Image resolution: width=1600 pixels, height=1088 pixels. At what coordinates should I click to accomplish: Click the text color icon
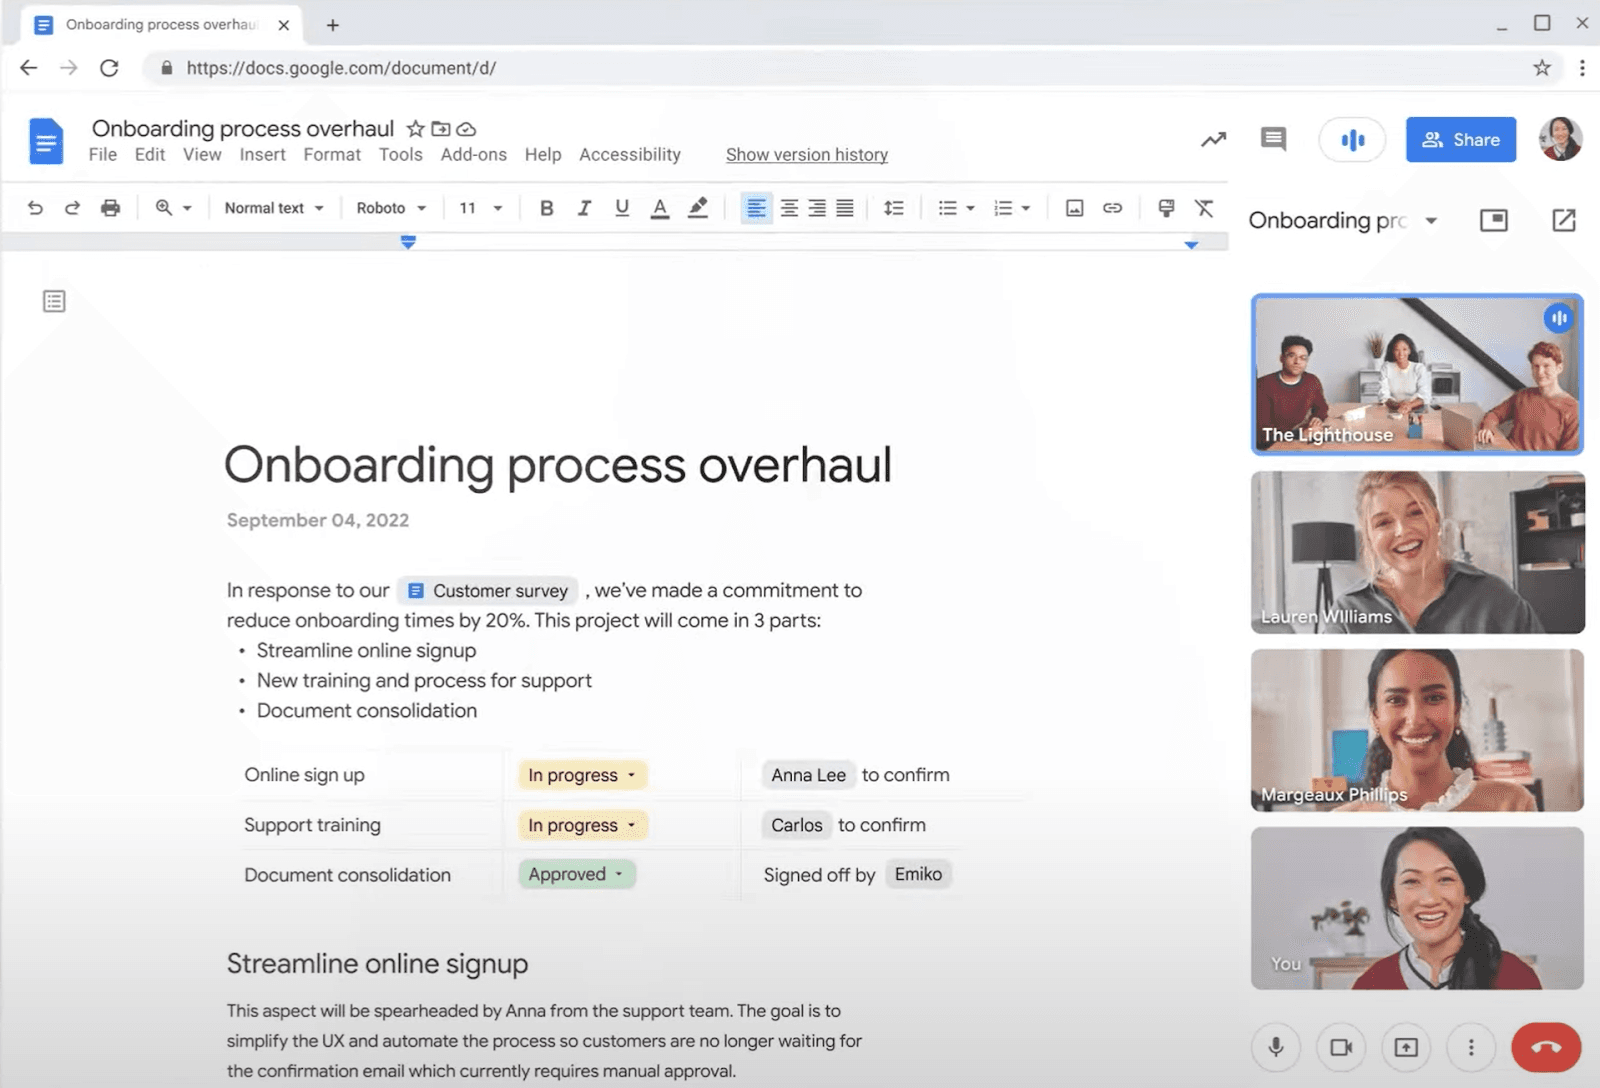(660, 208)
